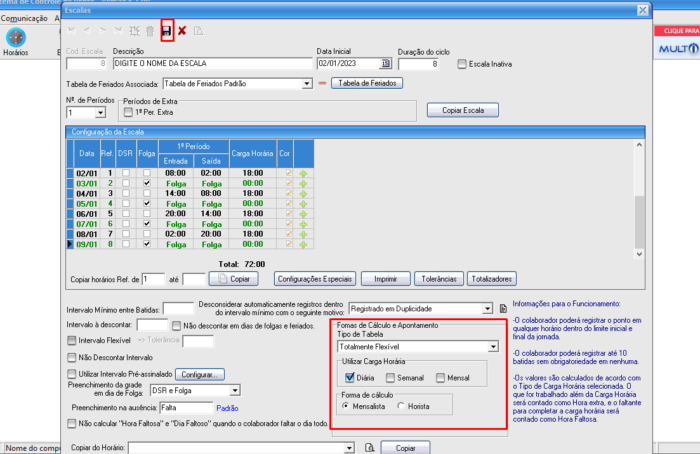
Task: Click green plus icon on row 02/01
Action: pos(304,174)
